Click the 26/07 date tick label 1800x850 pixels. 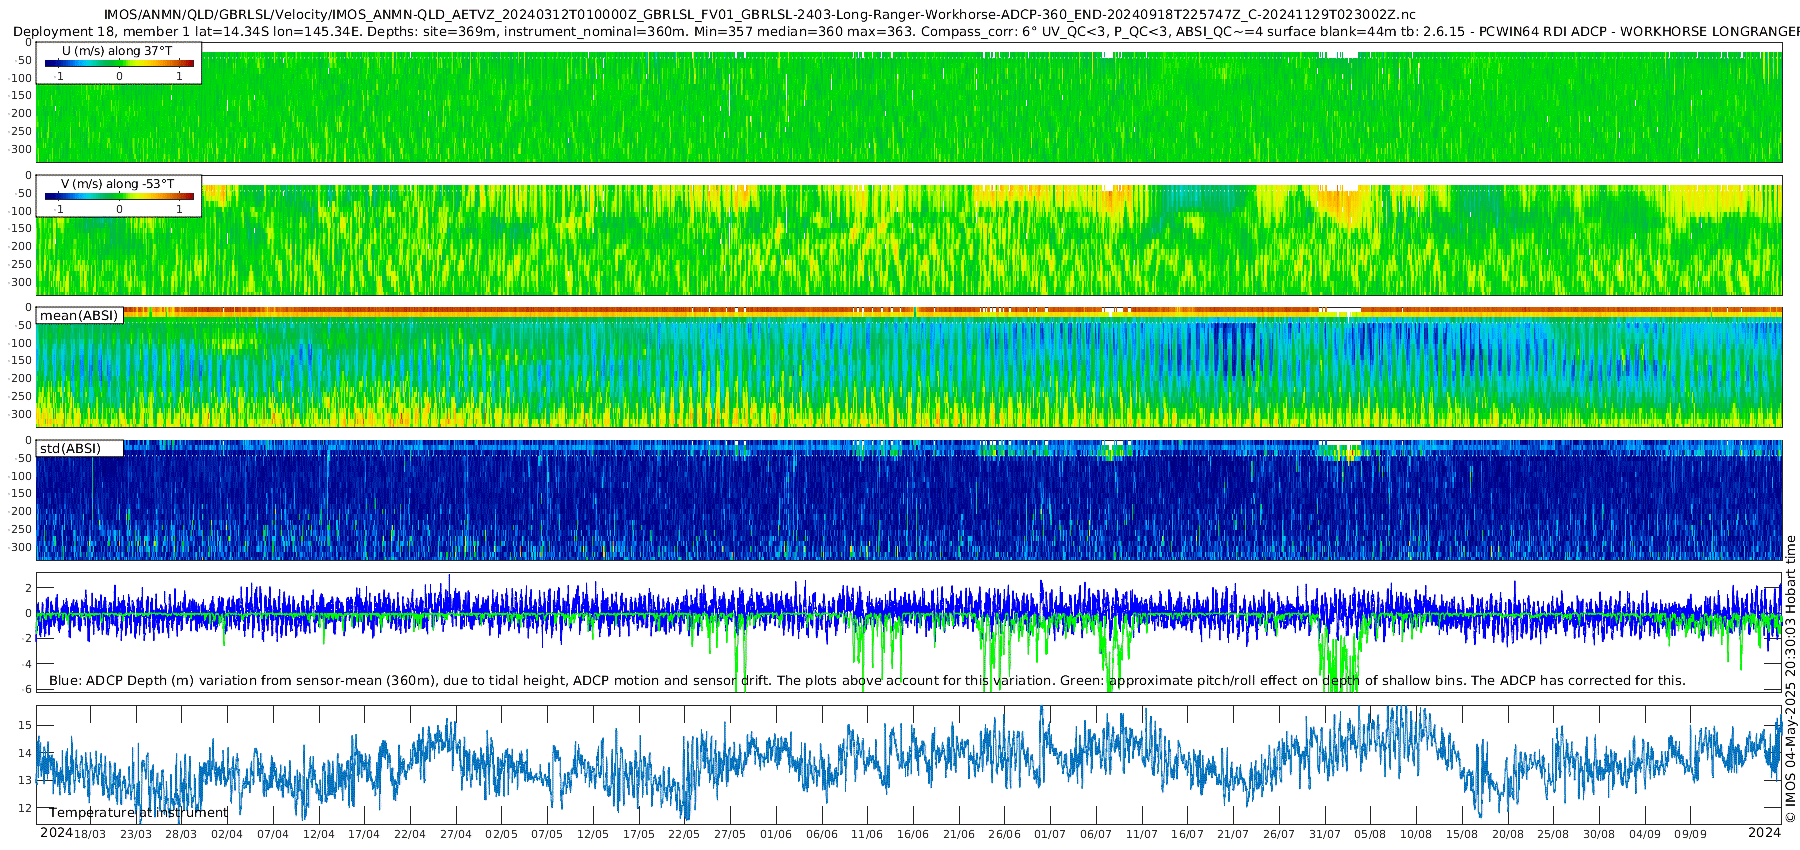(x=1279, y=834)
